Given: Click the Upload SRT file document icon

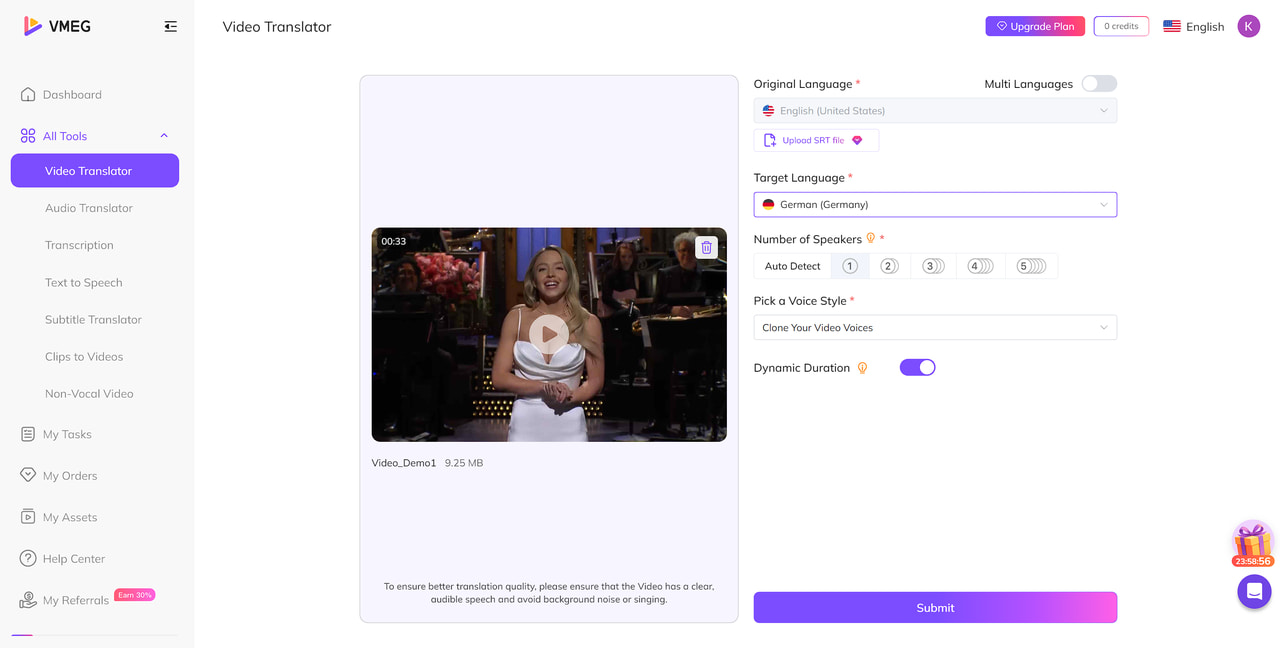Looking at the screenshot, I should click(x=770, y=141).
